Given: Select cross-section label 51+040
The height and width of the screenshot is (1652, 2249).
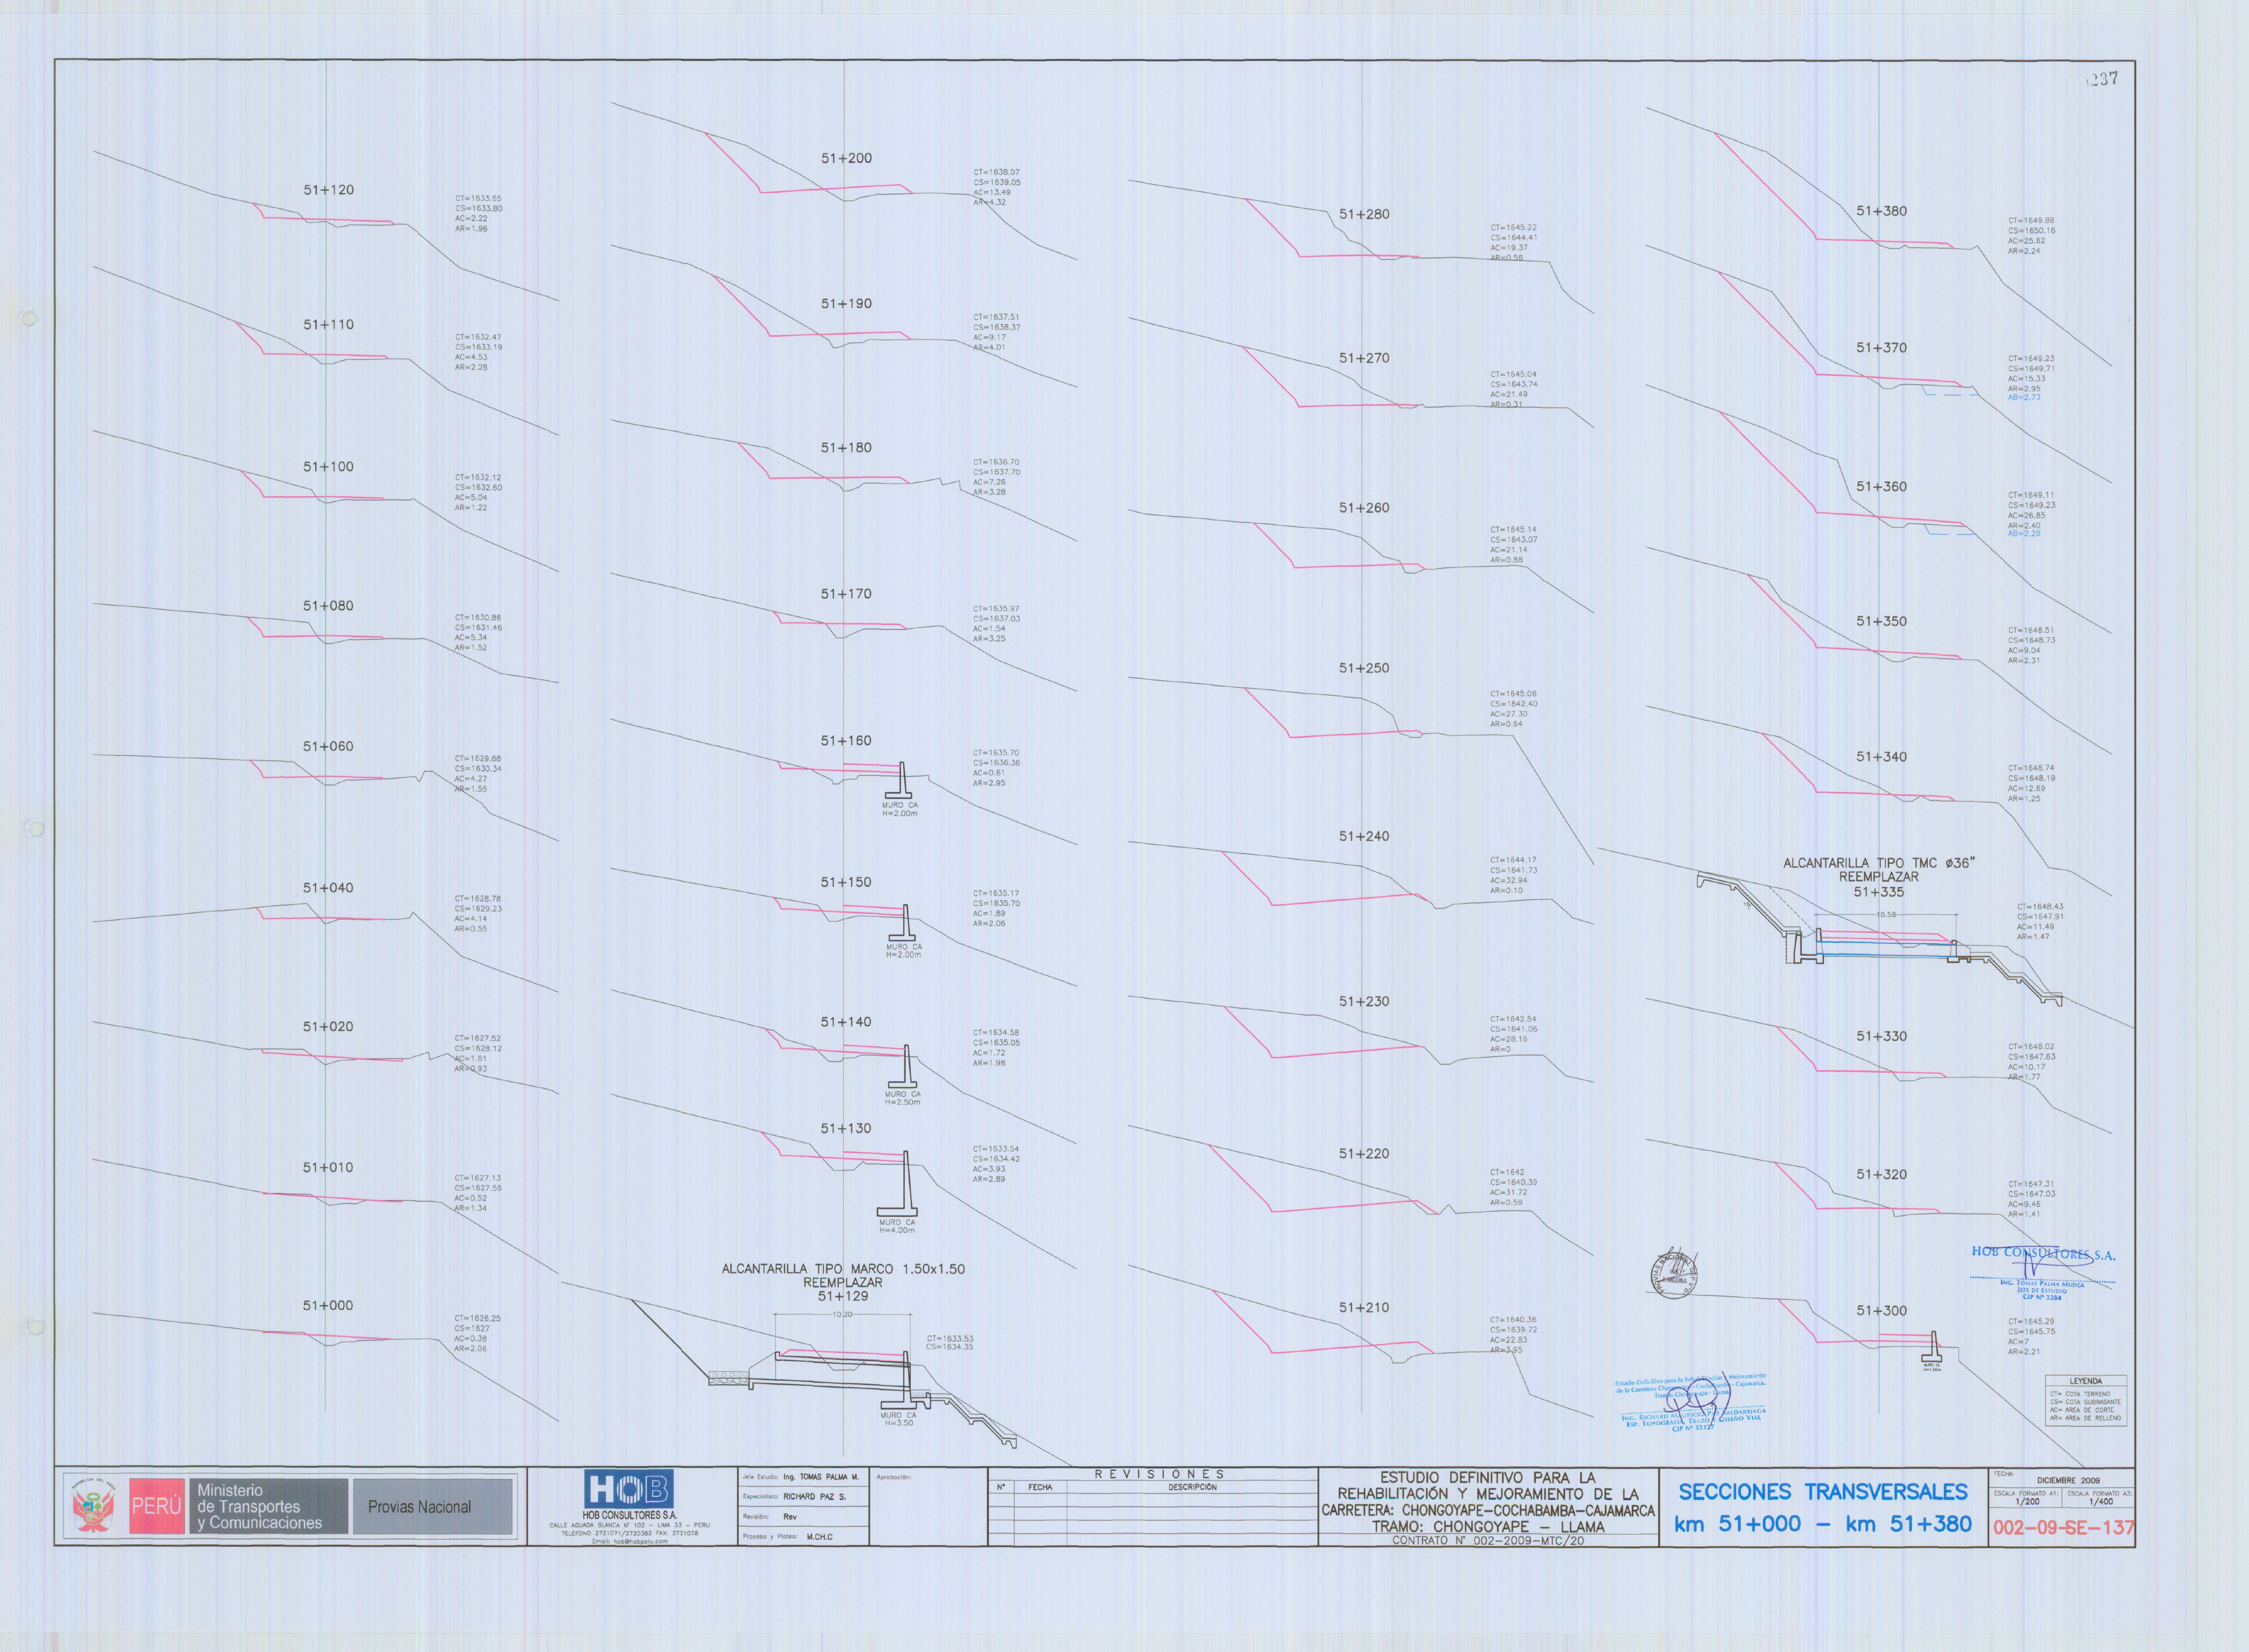Looking at the screenshot, I should point(328,888).
